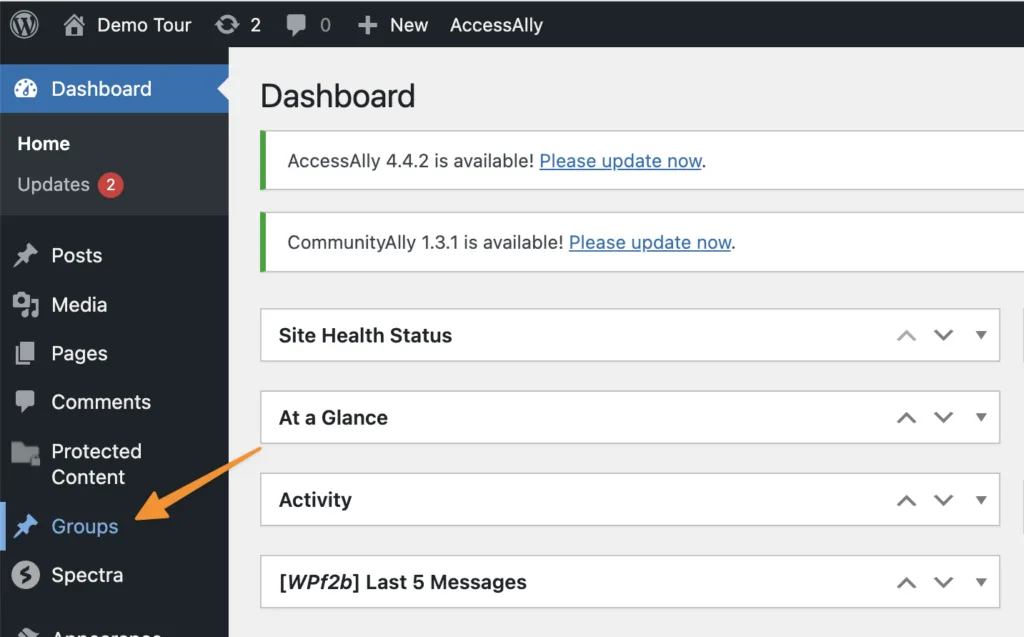Select the Media library icon
This screenshot has height=637, width=1024.
coord(28,304)
